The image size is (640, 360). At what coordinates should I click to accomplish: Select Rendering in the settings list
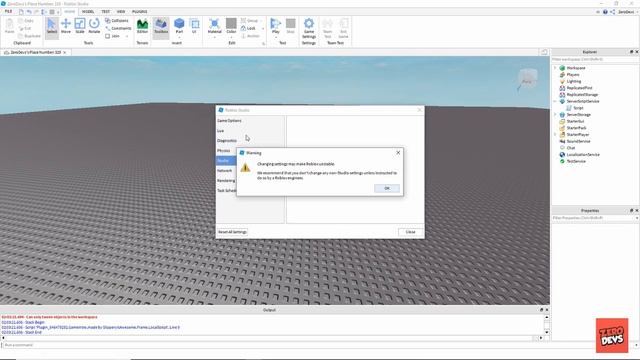click(226, 180)
